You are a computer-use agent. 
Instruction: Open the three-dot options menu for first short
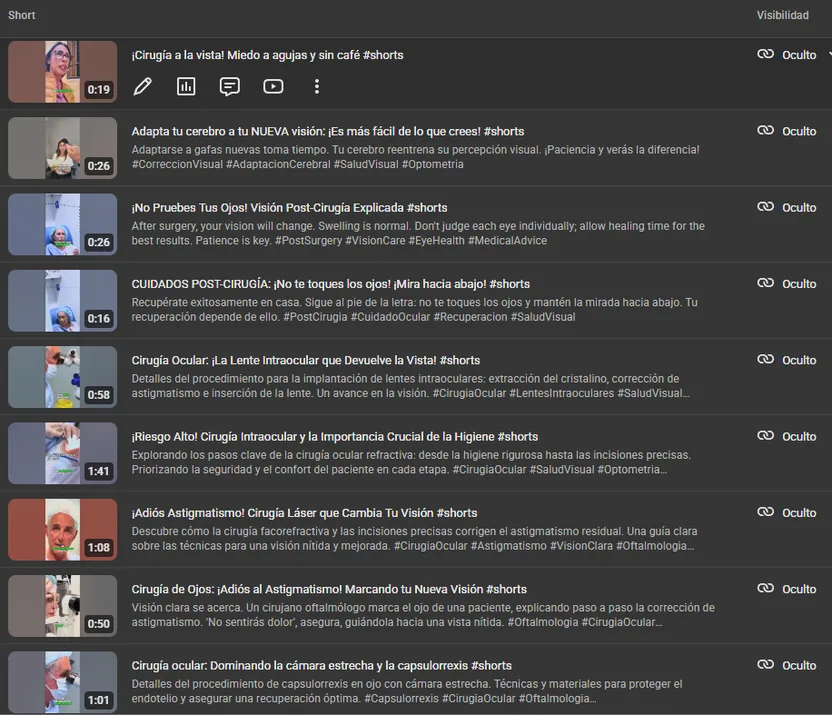317,86
